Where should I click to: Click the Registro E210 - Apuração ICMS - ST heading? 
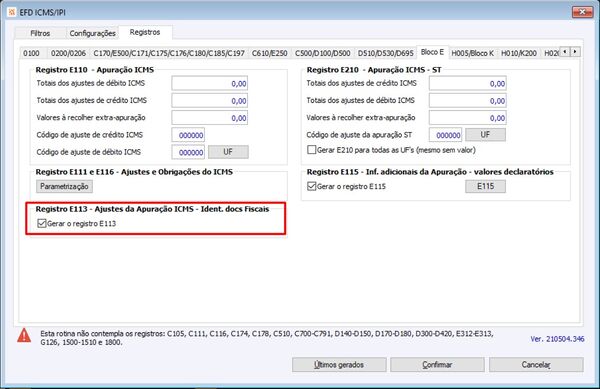coord(374,70)
